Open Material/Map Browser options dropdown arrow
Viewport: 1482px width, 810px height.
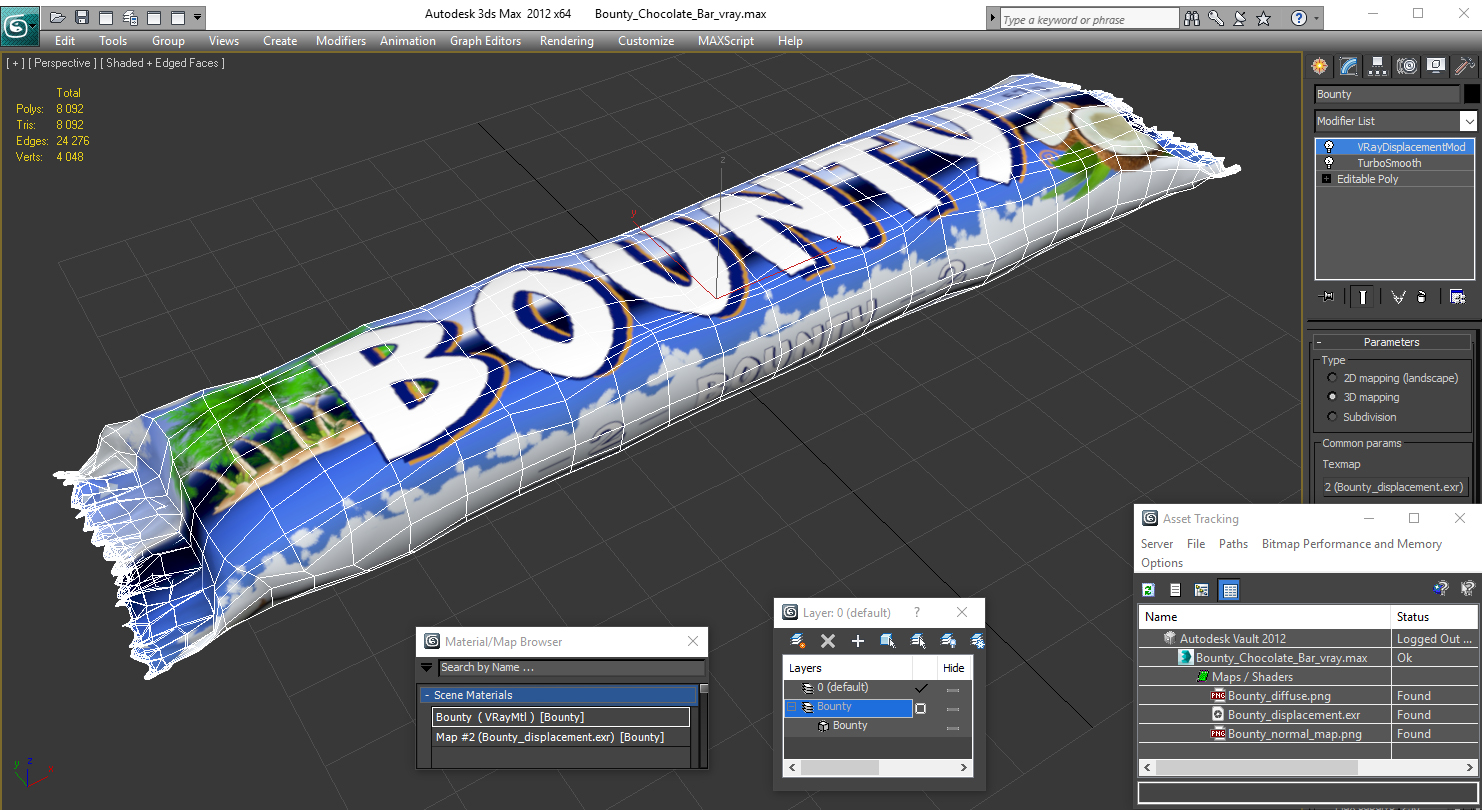(427, 667)
